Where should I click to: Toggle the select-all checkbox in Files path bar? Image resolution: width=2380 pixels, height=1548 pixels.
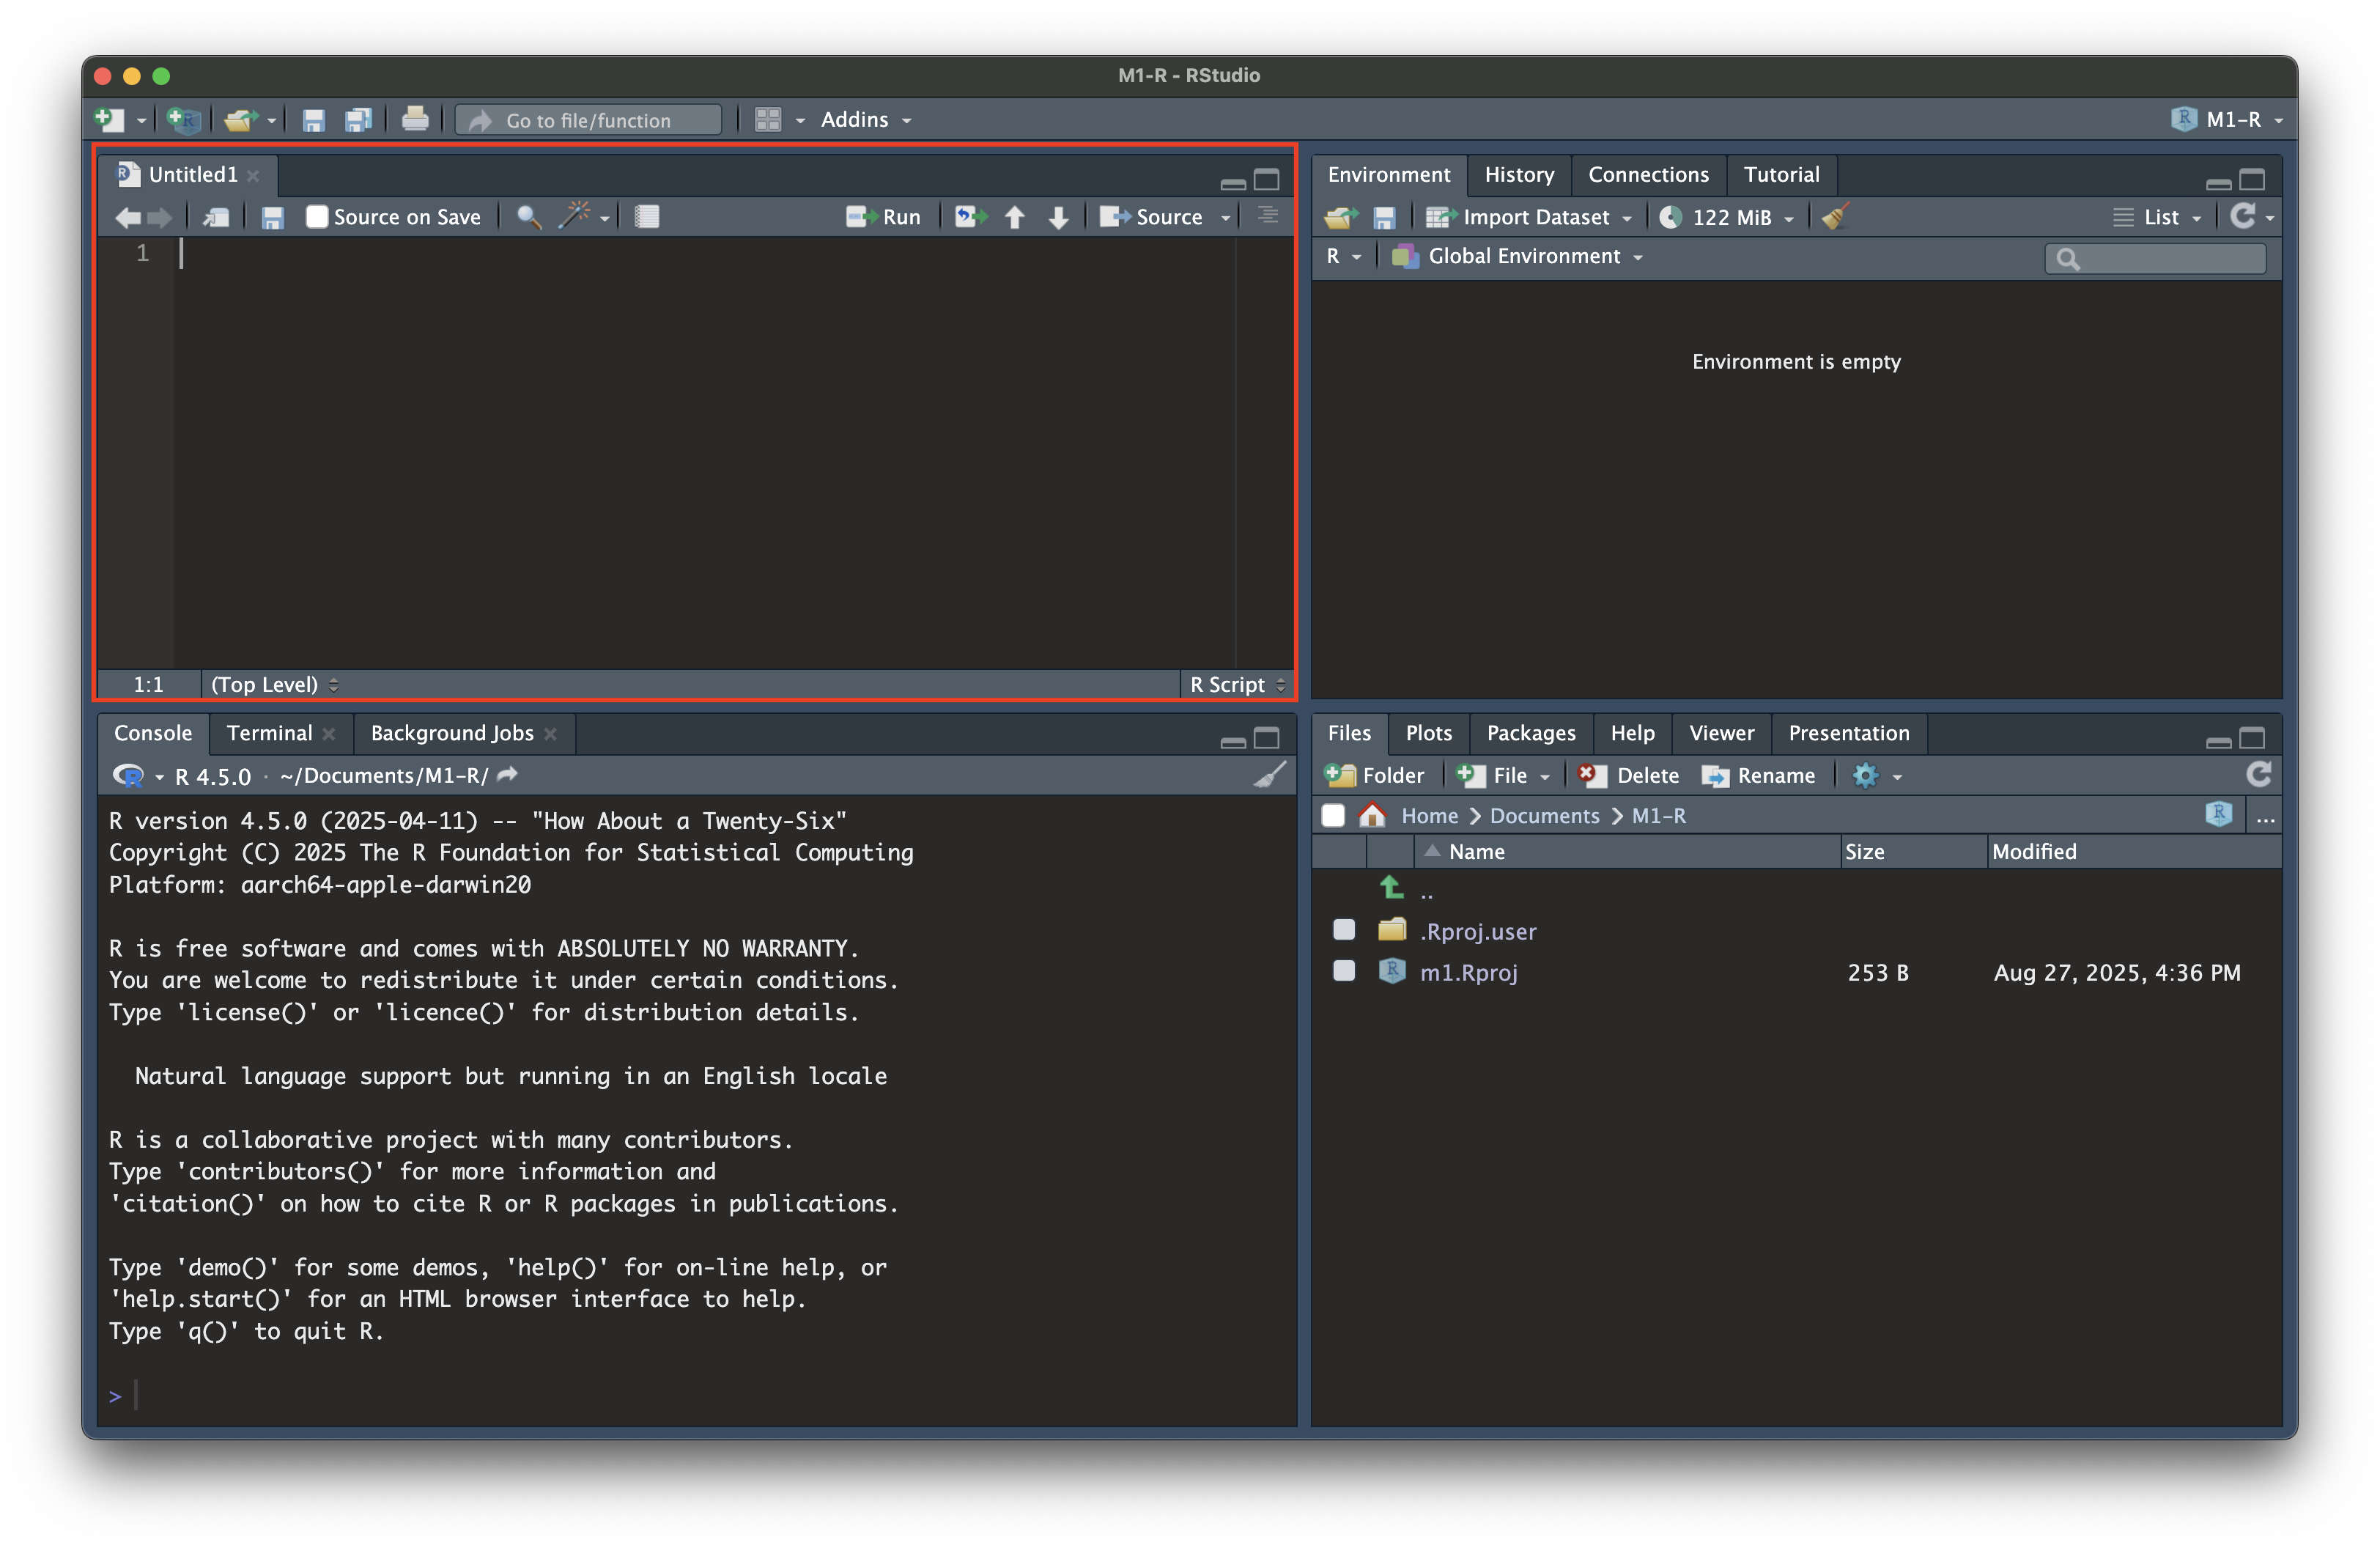[x=1333, y=816]
